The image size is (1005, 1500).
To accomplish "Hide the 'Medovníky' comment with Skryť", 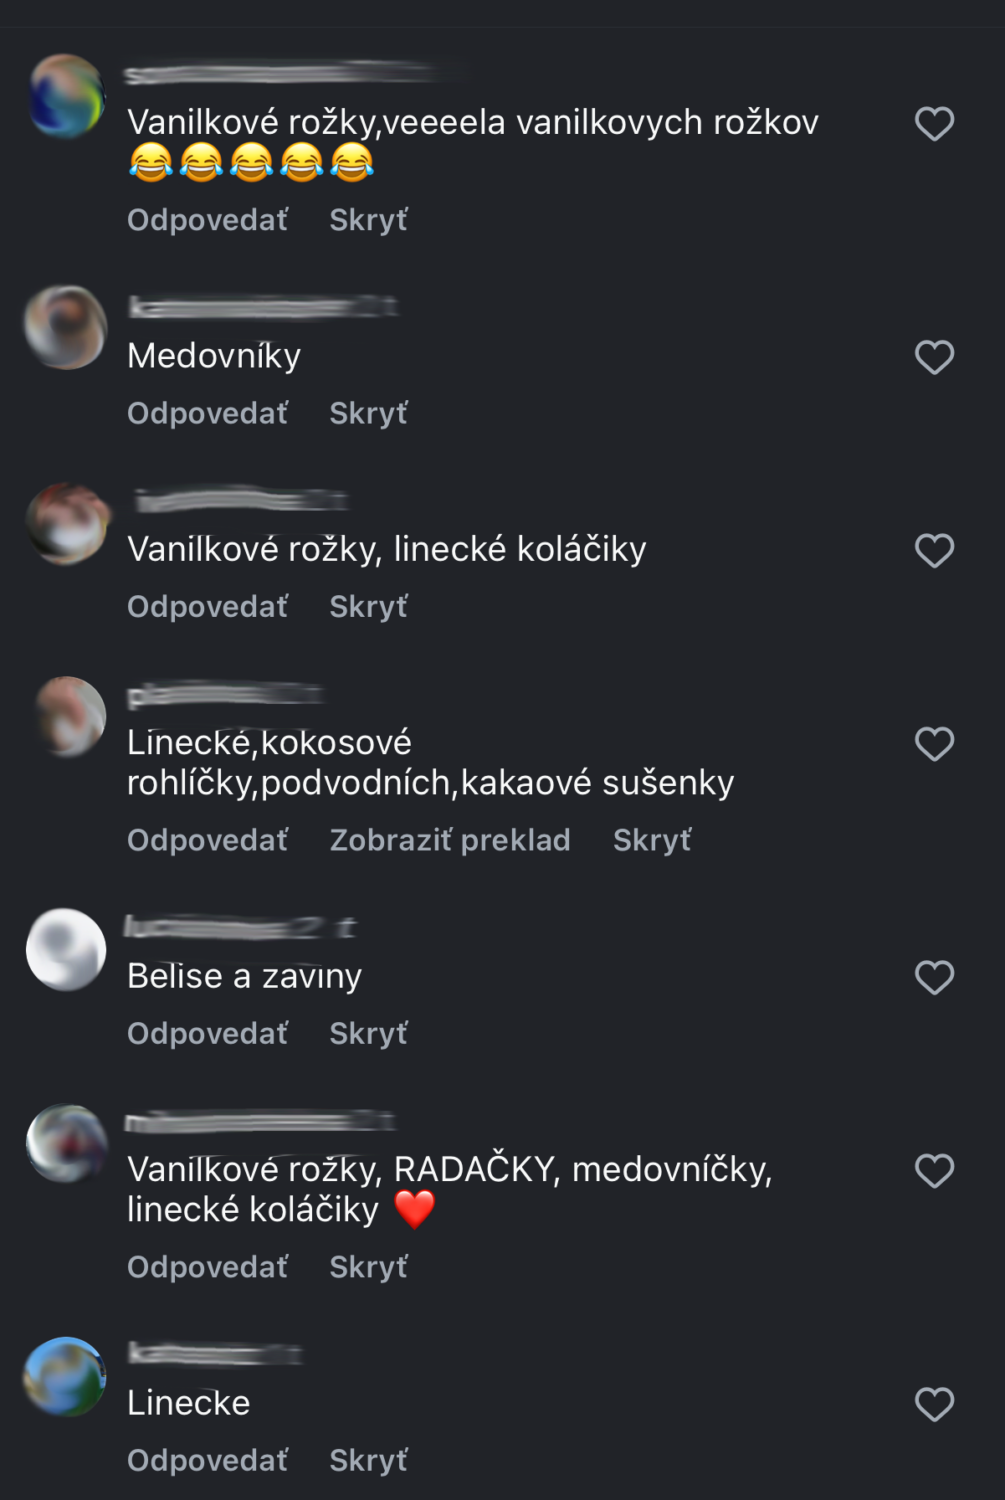I will (x=369, y=413).
